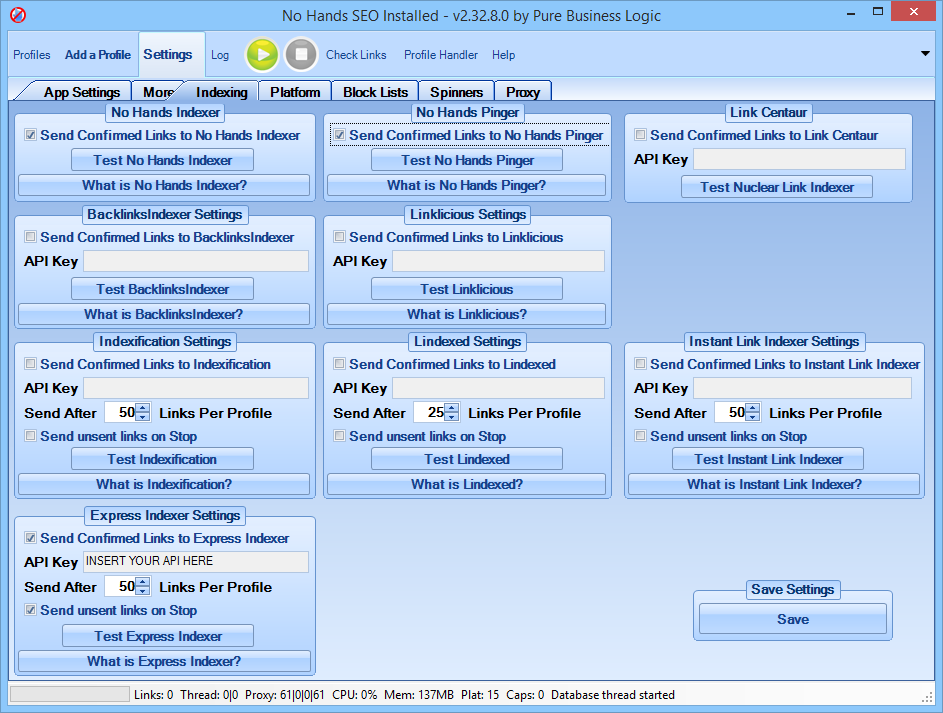Uncheck Send Confirmed Links to No Hands Indexer
This screenshot has height=713, width=943.
coord(30,135)
